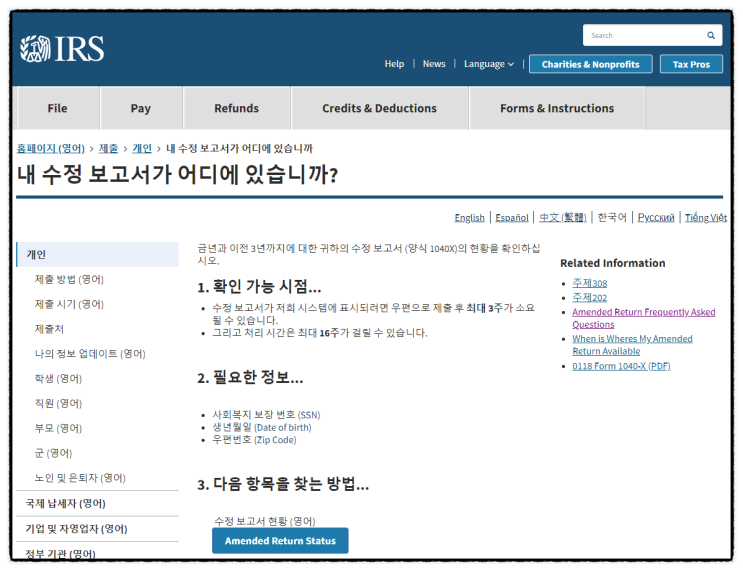Image resolution: width=743 pixels, height=571 pixels.
Task: Open Amended Return Frequently Asked Questions link
Action: [643, 318]
